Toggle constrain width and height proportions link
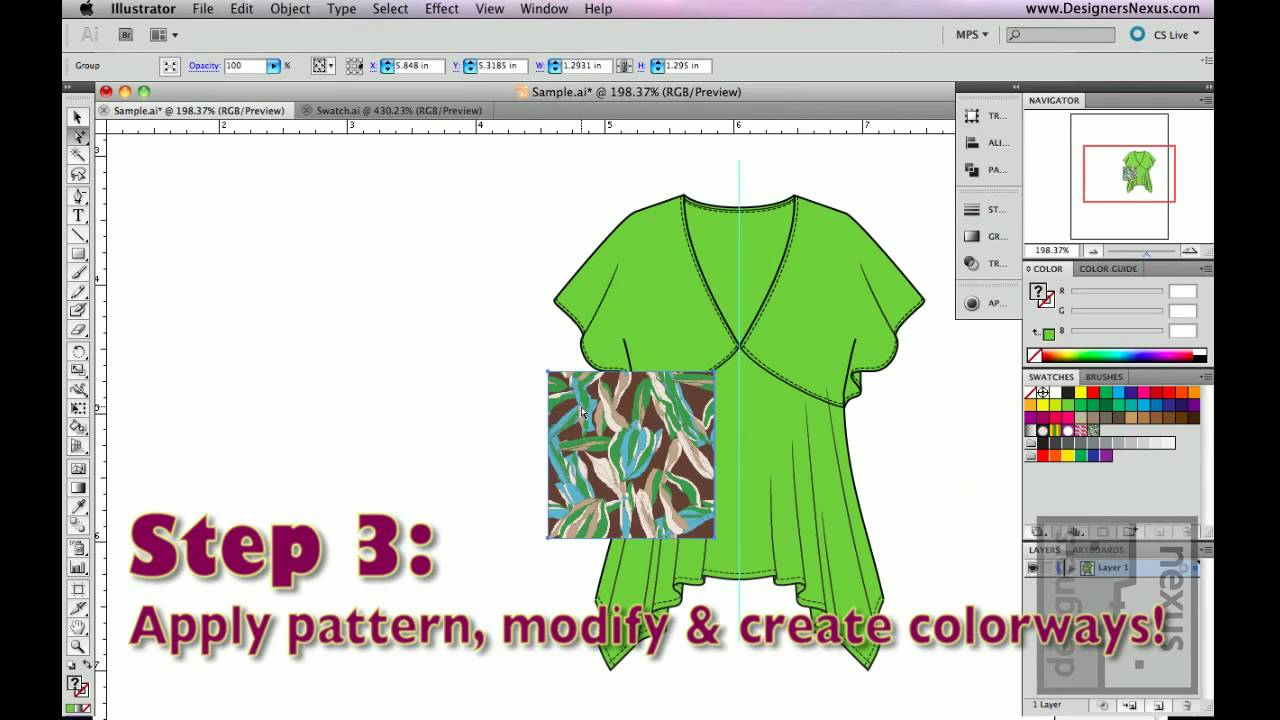The image size is (1280, 720). (624, 66)
